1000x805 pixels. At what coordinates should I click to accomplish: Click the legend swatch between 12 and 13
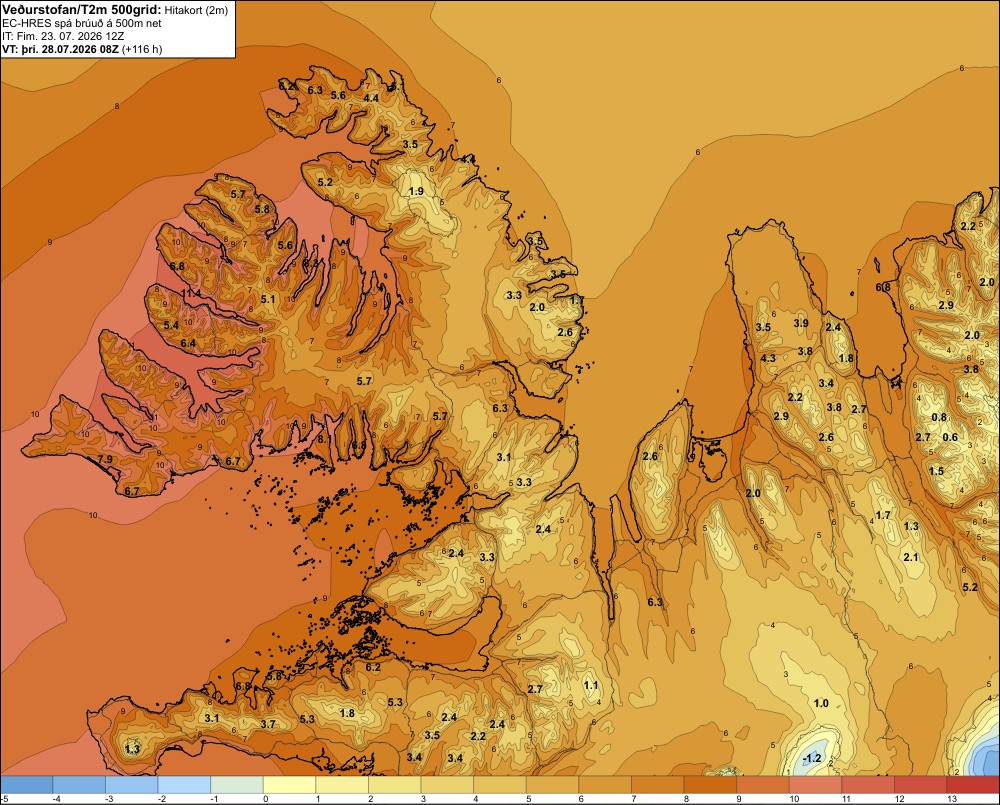coord(920,785)
